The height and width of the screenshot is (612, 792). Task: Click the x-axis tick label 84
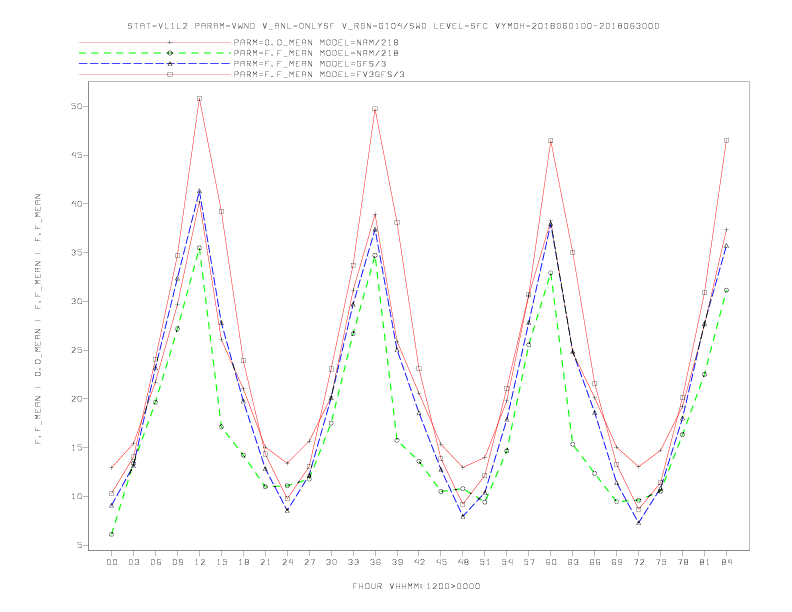point(726,562)
